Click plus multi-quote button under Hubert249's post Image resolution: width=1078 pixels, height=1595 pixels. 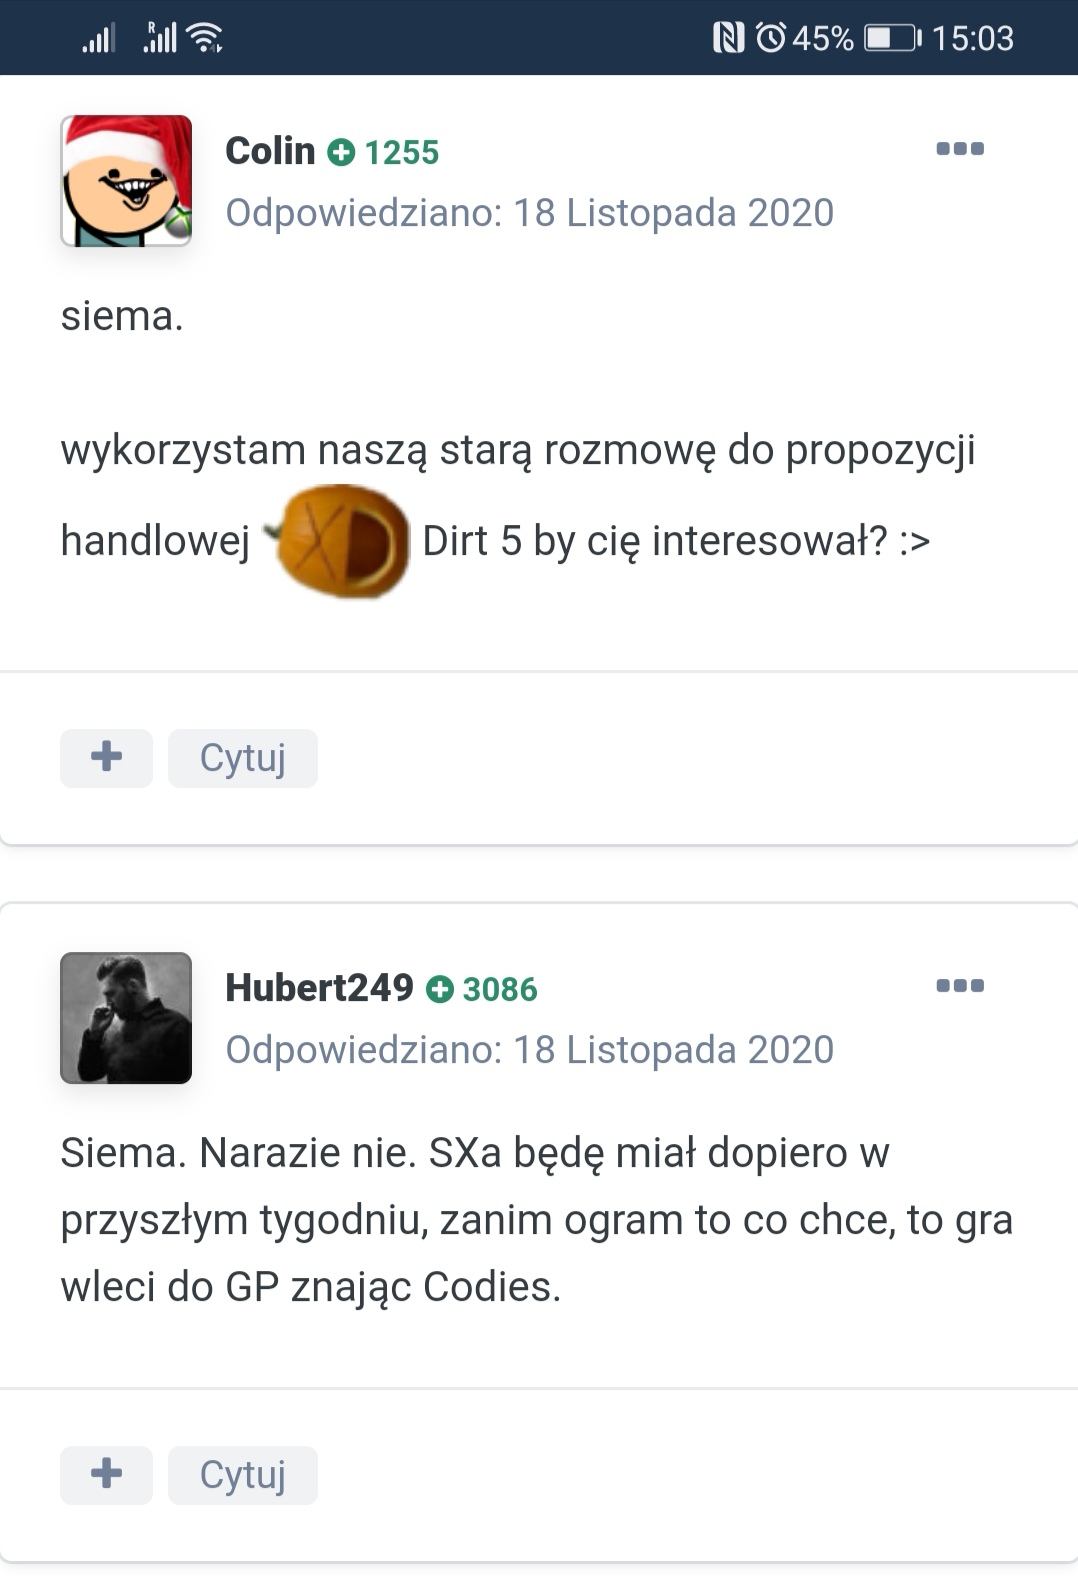tap(106, 1475)
